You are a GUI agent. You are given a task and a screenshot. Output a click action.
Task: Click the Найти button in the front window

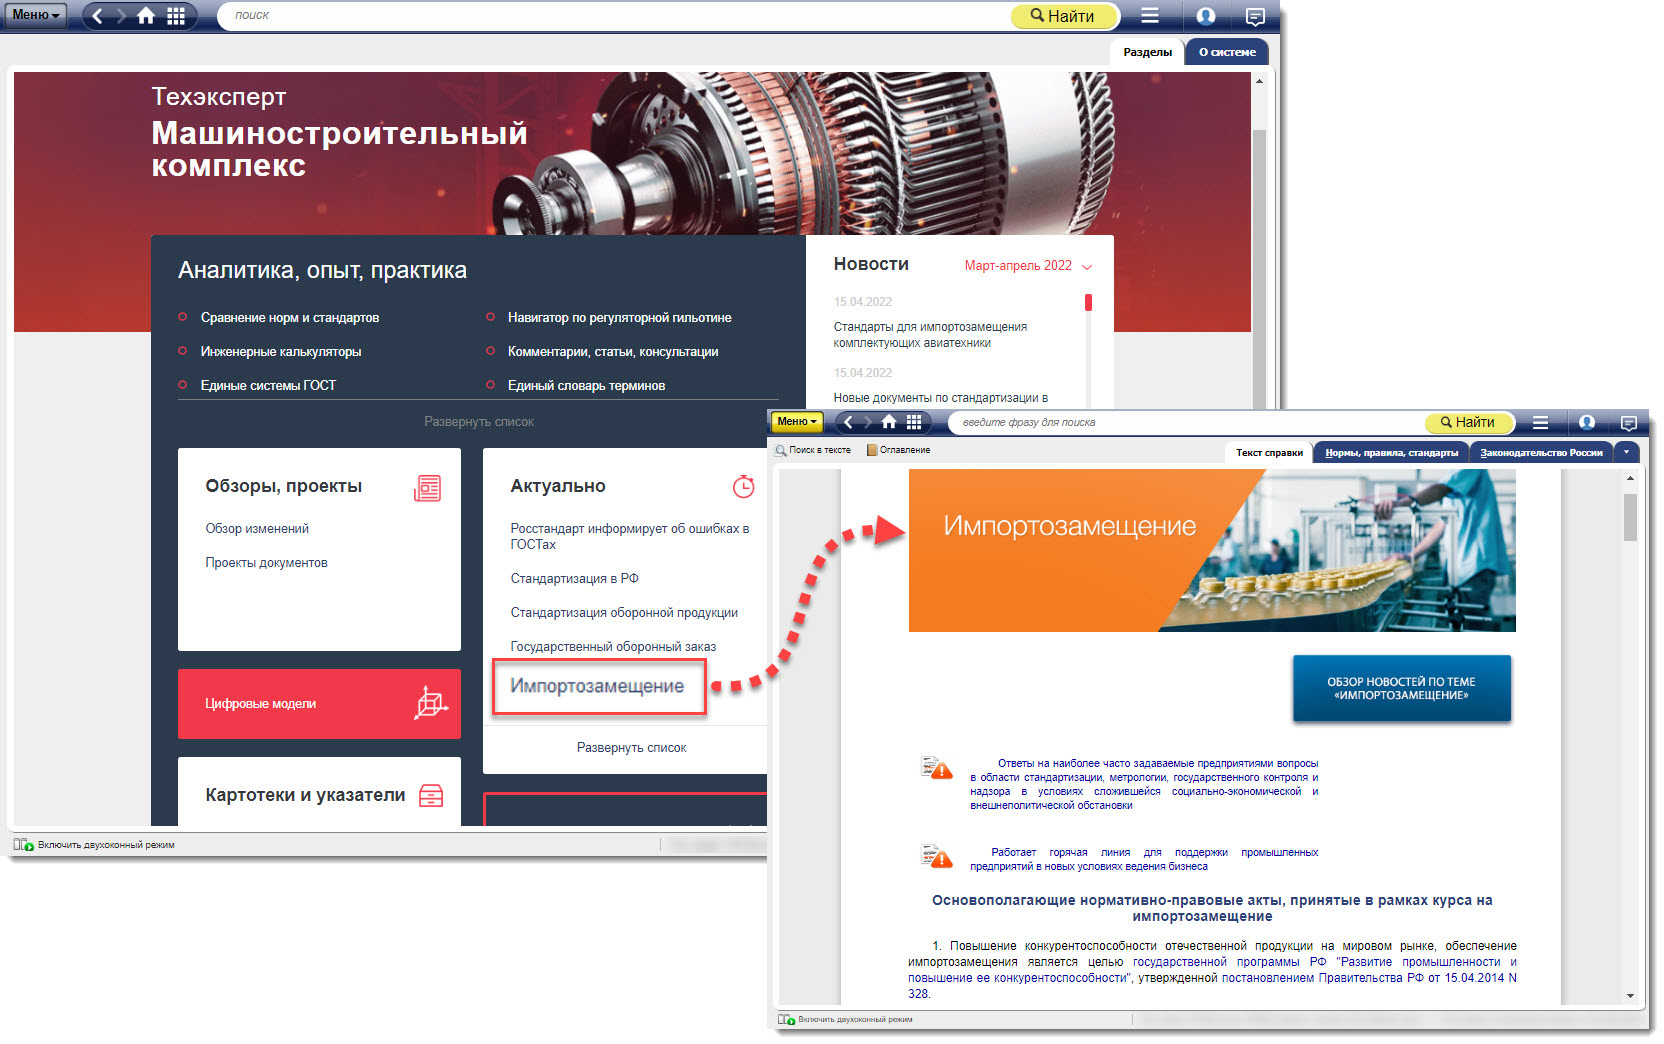click(x=1469, y=423)
